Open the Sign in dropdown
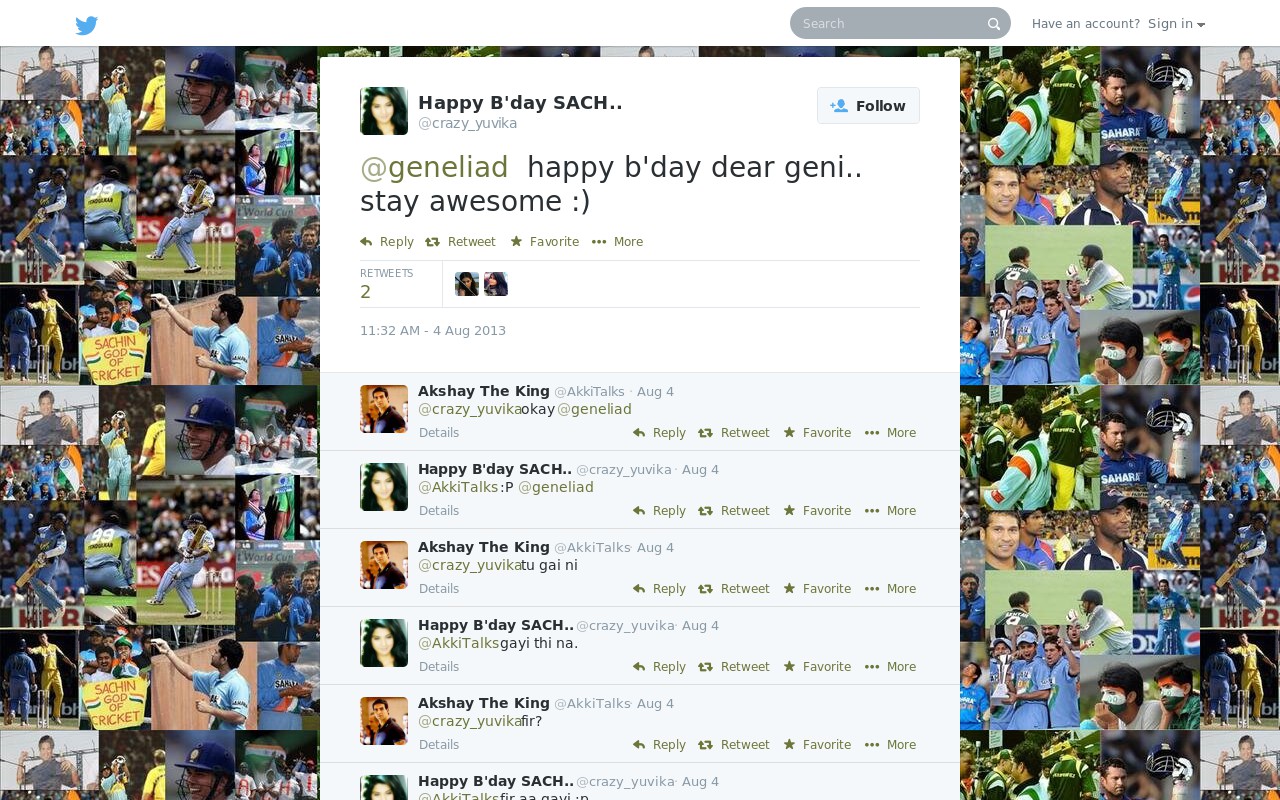Screen dimensions: 1280x800 click(x=1176, y=24)
